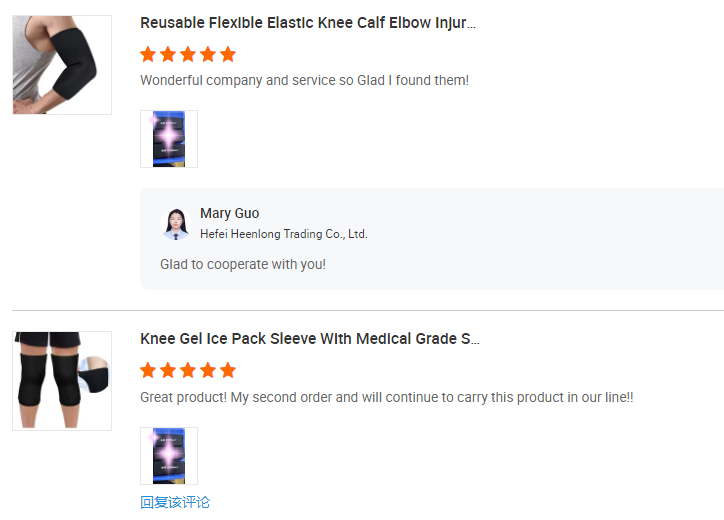The height and width of the screenshot is (520, 724).
Task: Click second star of the knee ice pack review
Action: coord(168,371)
